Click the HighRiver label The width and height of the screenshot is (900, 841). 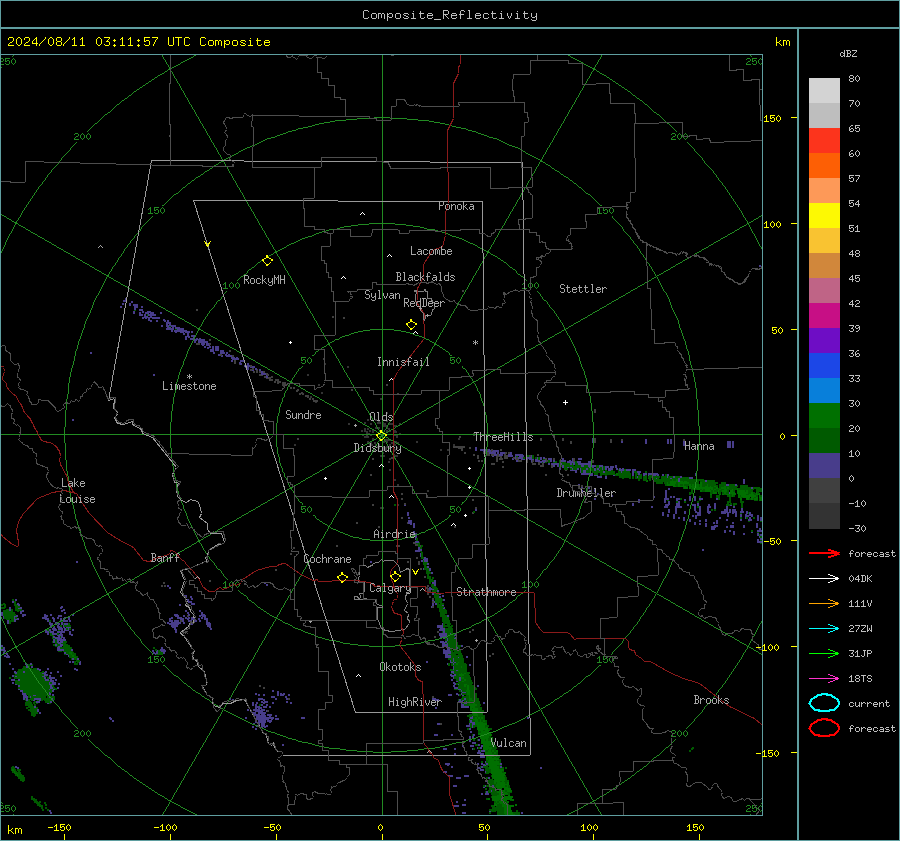coord(415,702)
